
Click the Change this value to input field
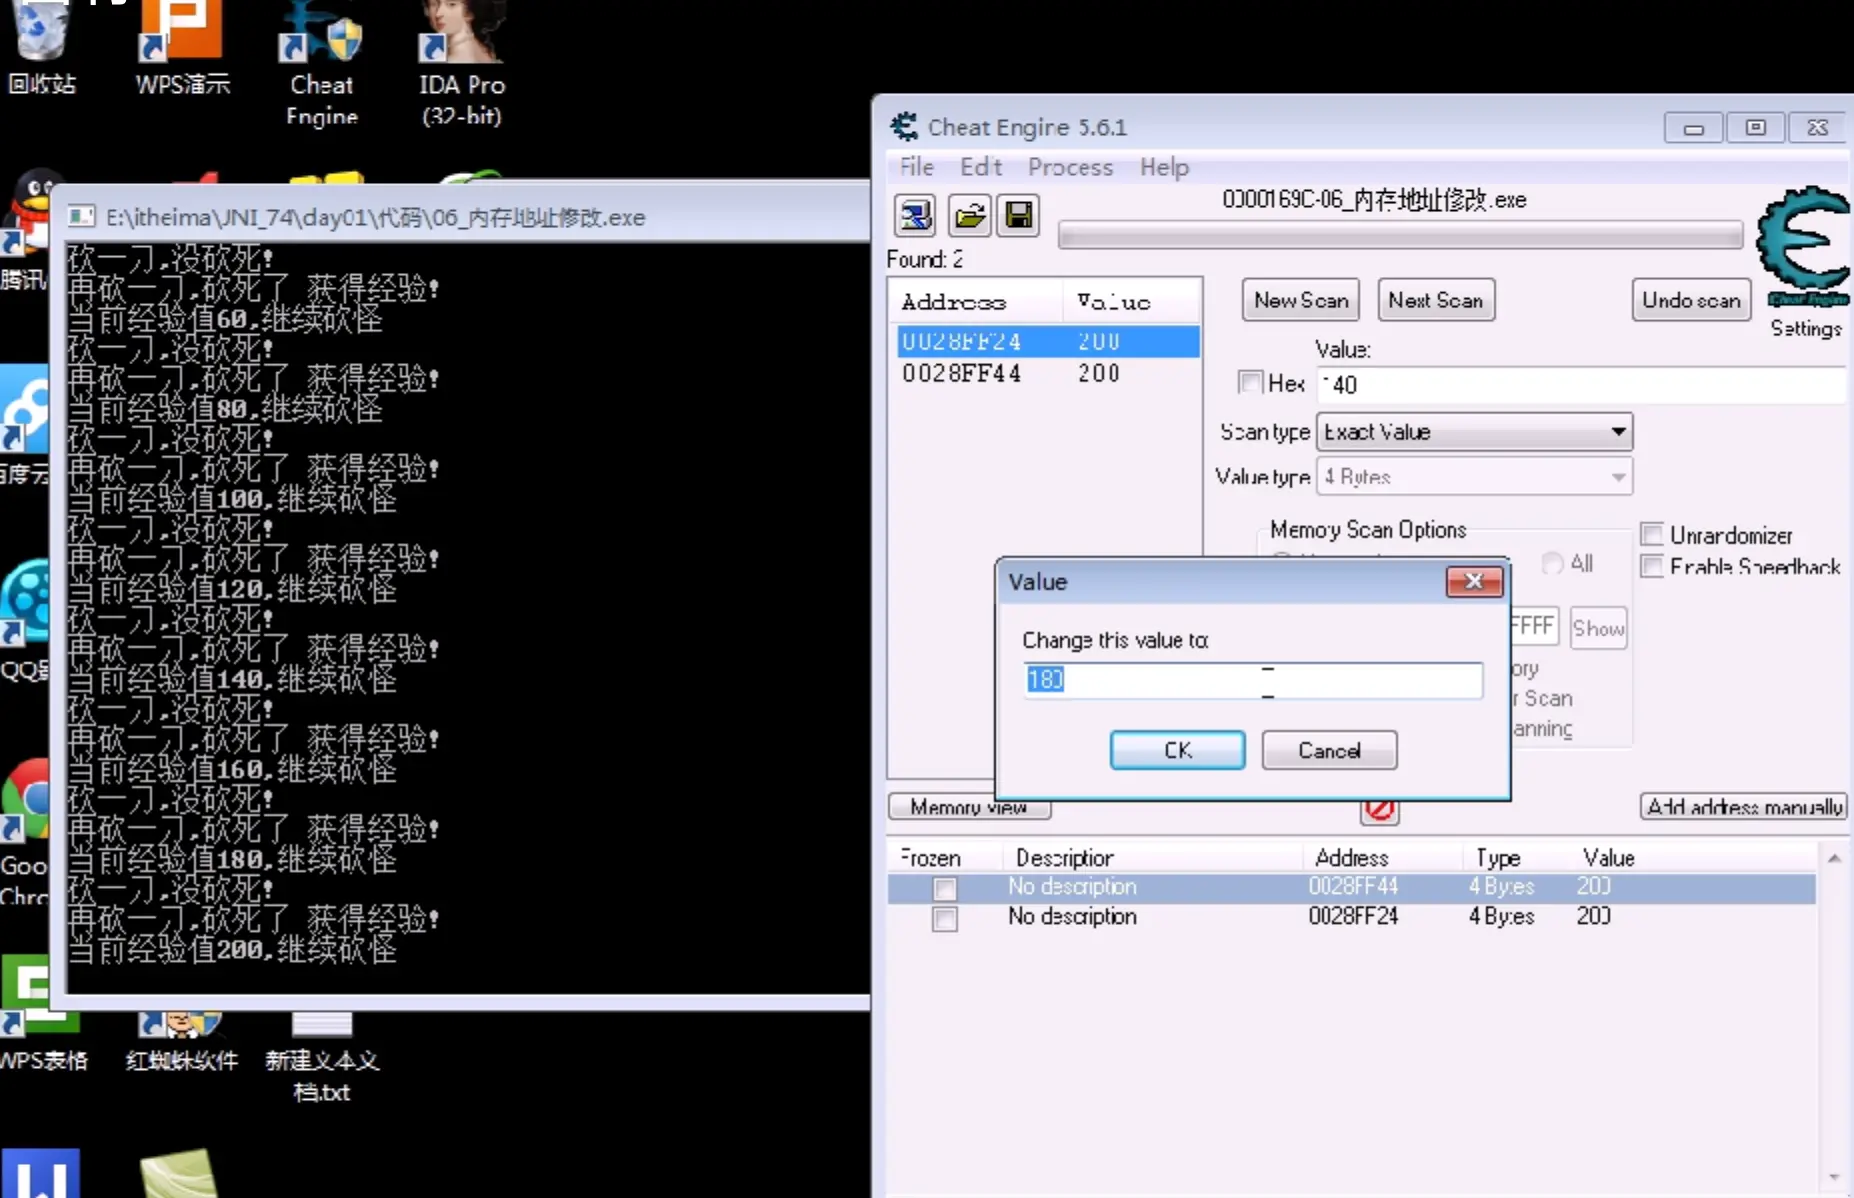coord(1252,680)
